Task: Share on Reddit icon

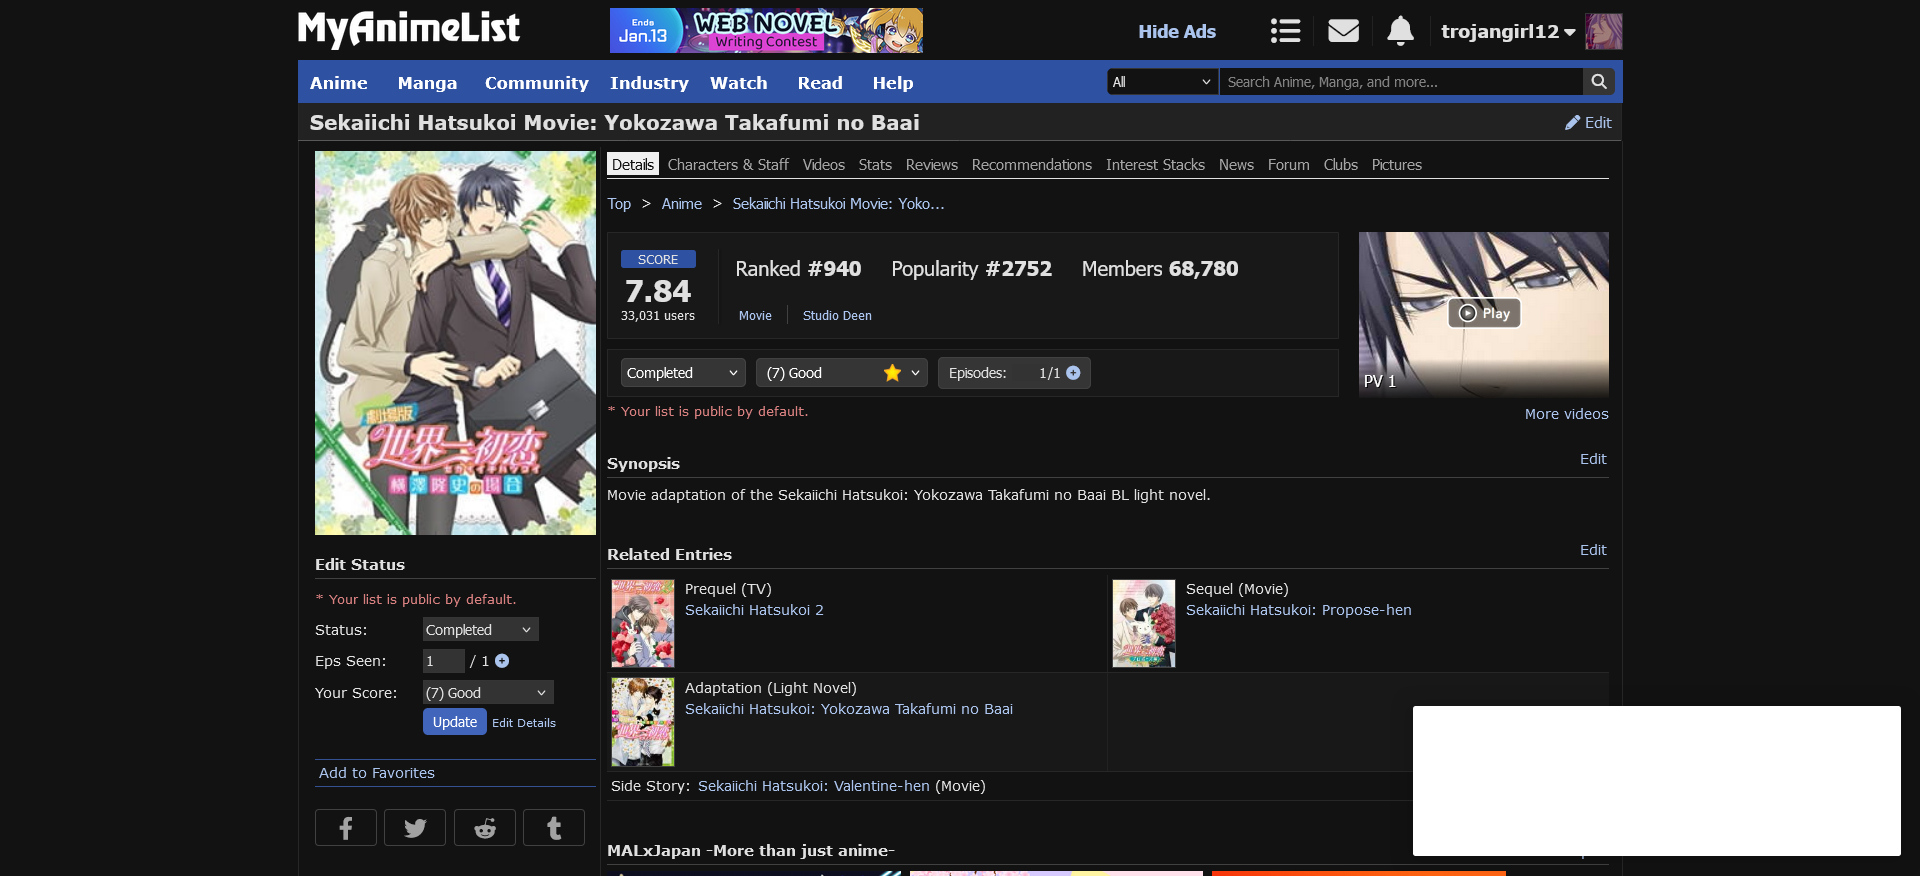Action: point(485,828)
